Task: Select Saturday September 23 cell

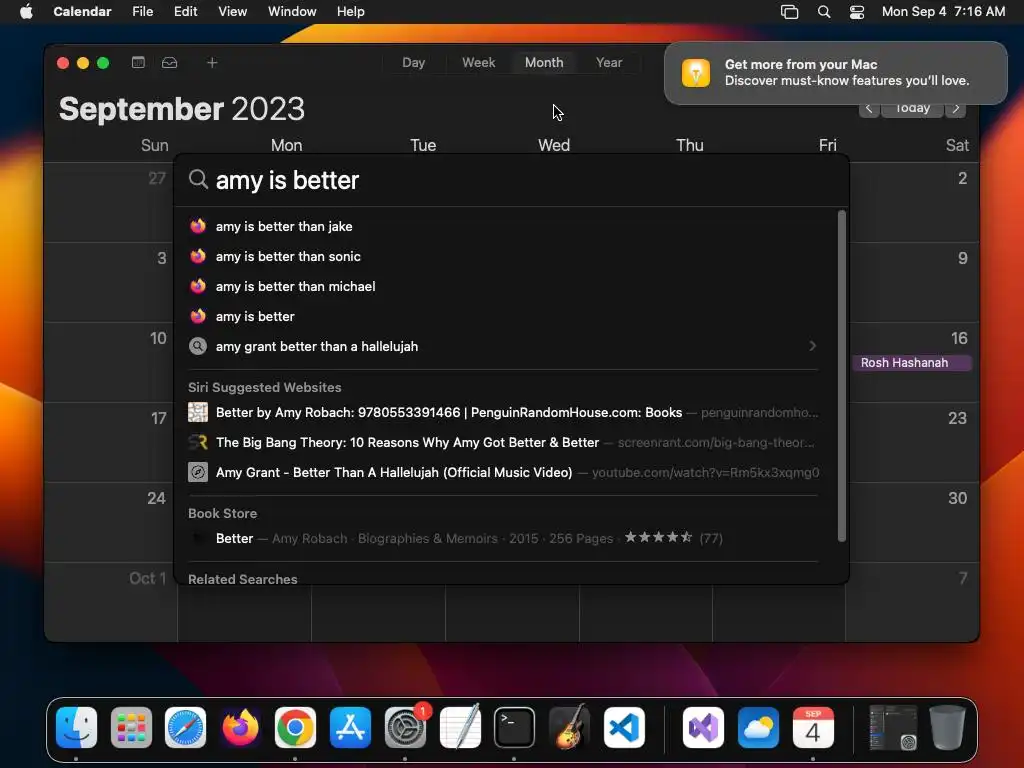Action: coord(913,442)
